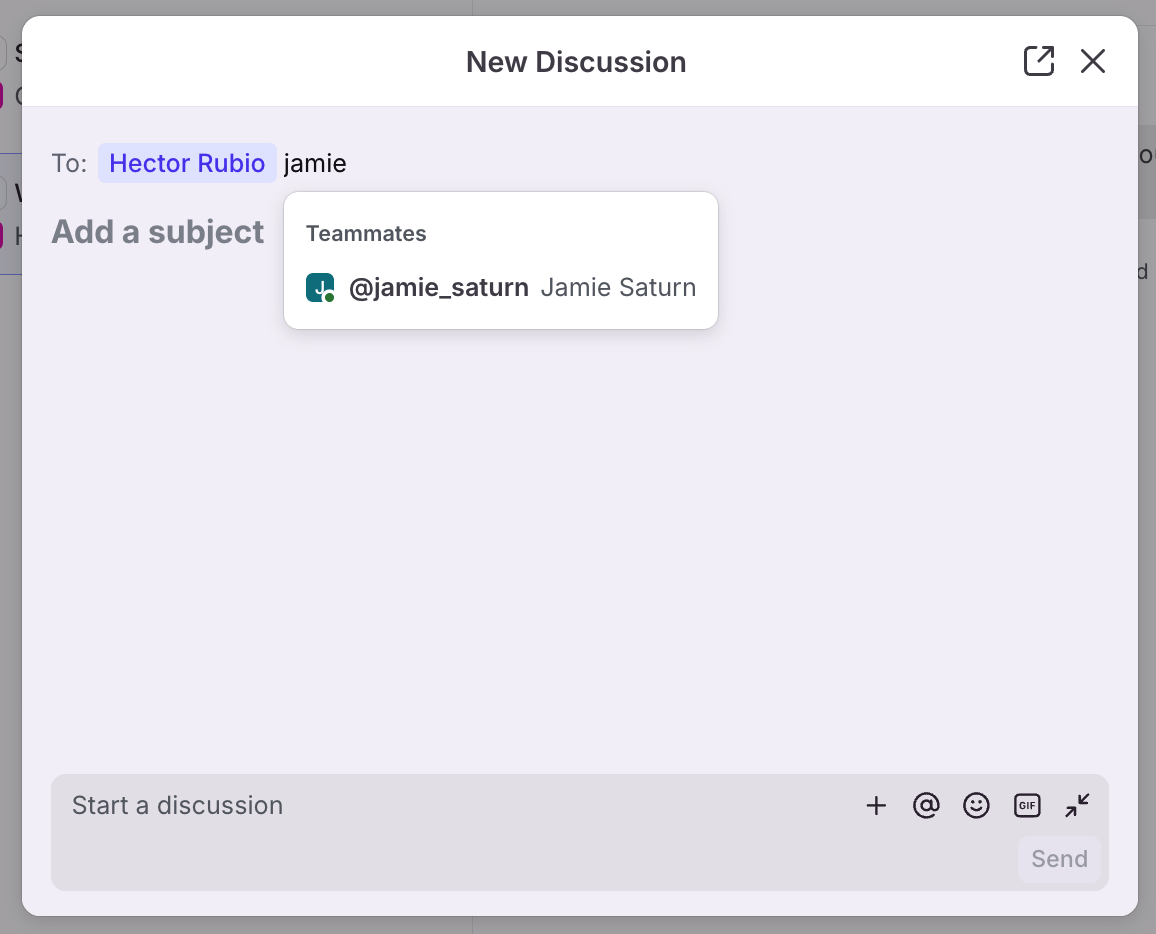Click the Teammates header in suggestion list

click(x=366, y=234)
